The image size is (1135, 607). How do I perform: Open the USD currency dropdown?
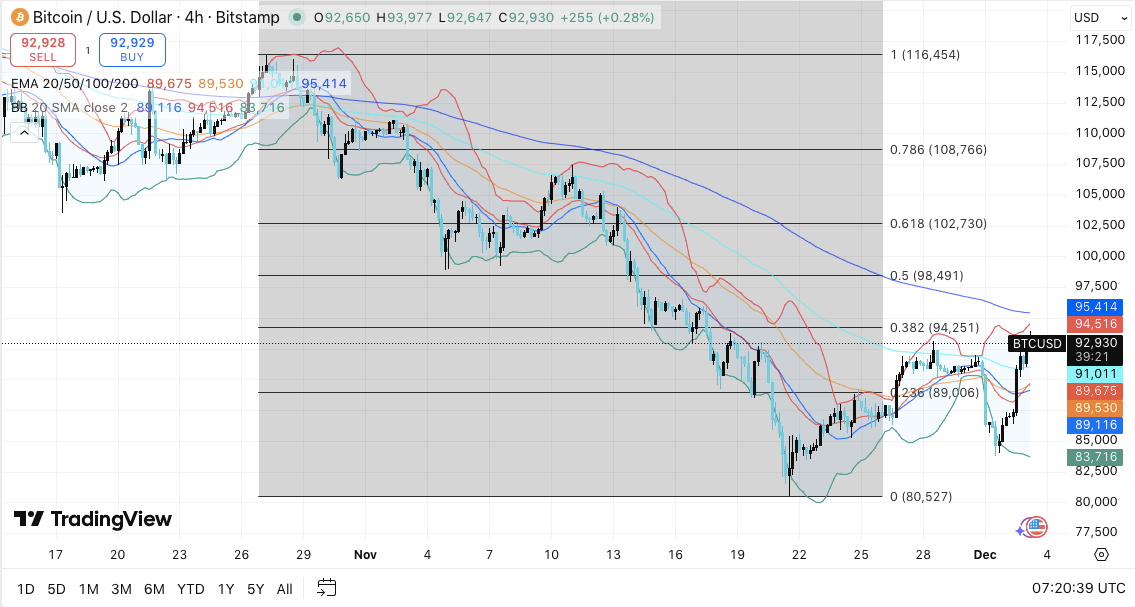point(1100,17)
